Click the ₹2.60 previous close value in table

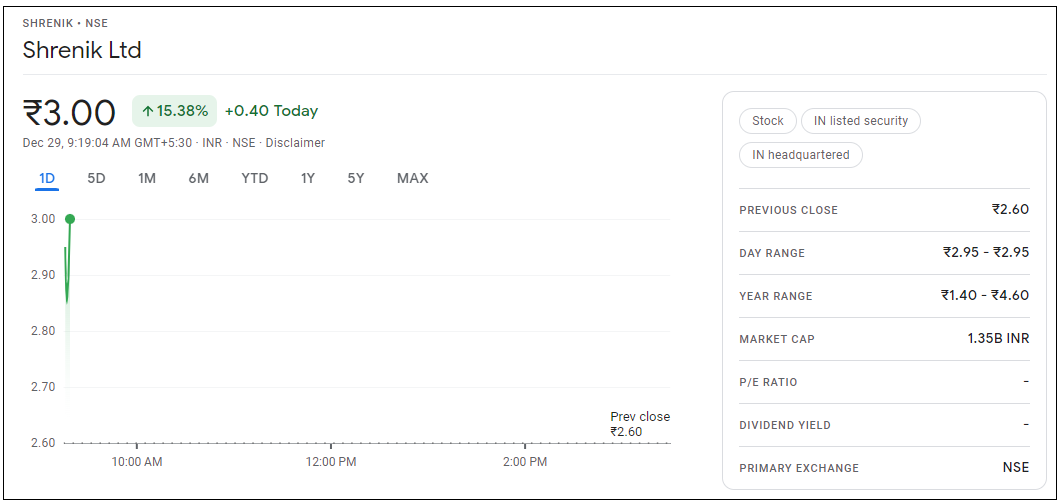[1010, 210]
